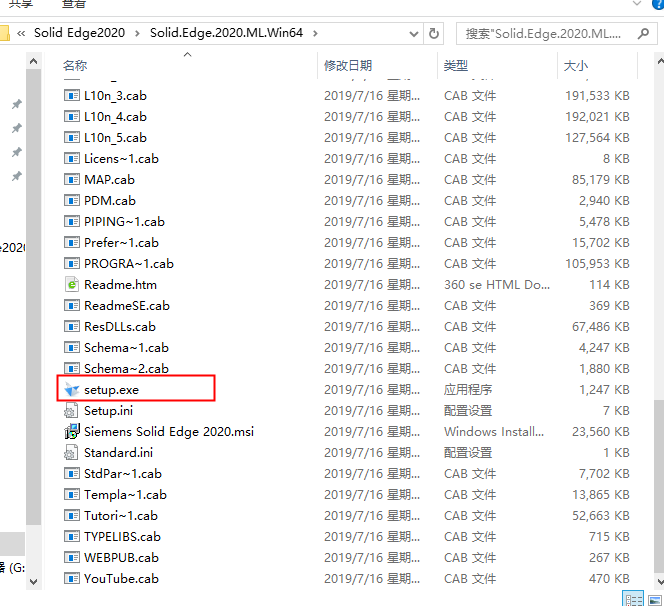Open the address bar history dropdown
This screenshot has height=606, width=664.
pyautogui.click(x=414, y=33)
